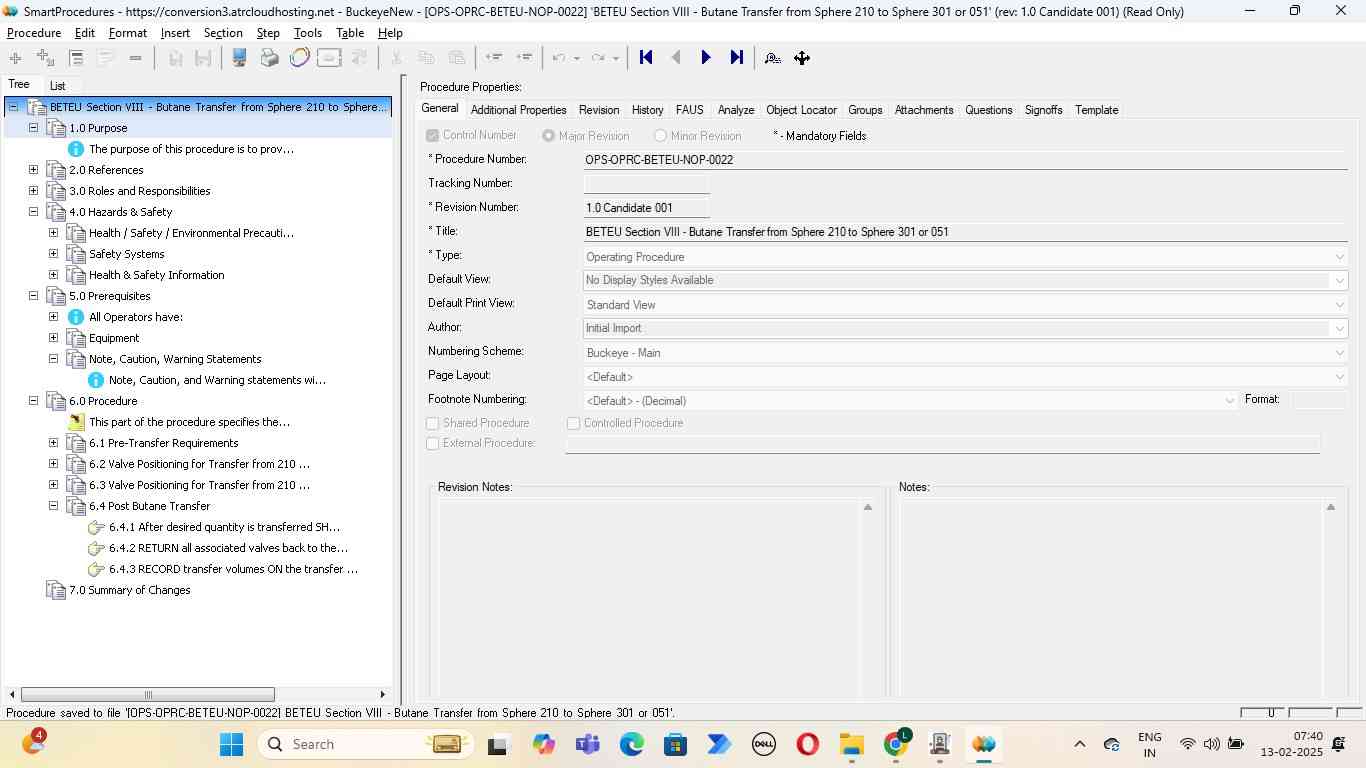Switch to the Additional Properties tab

518,110
